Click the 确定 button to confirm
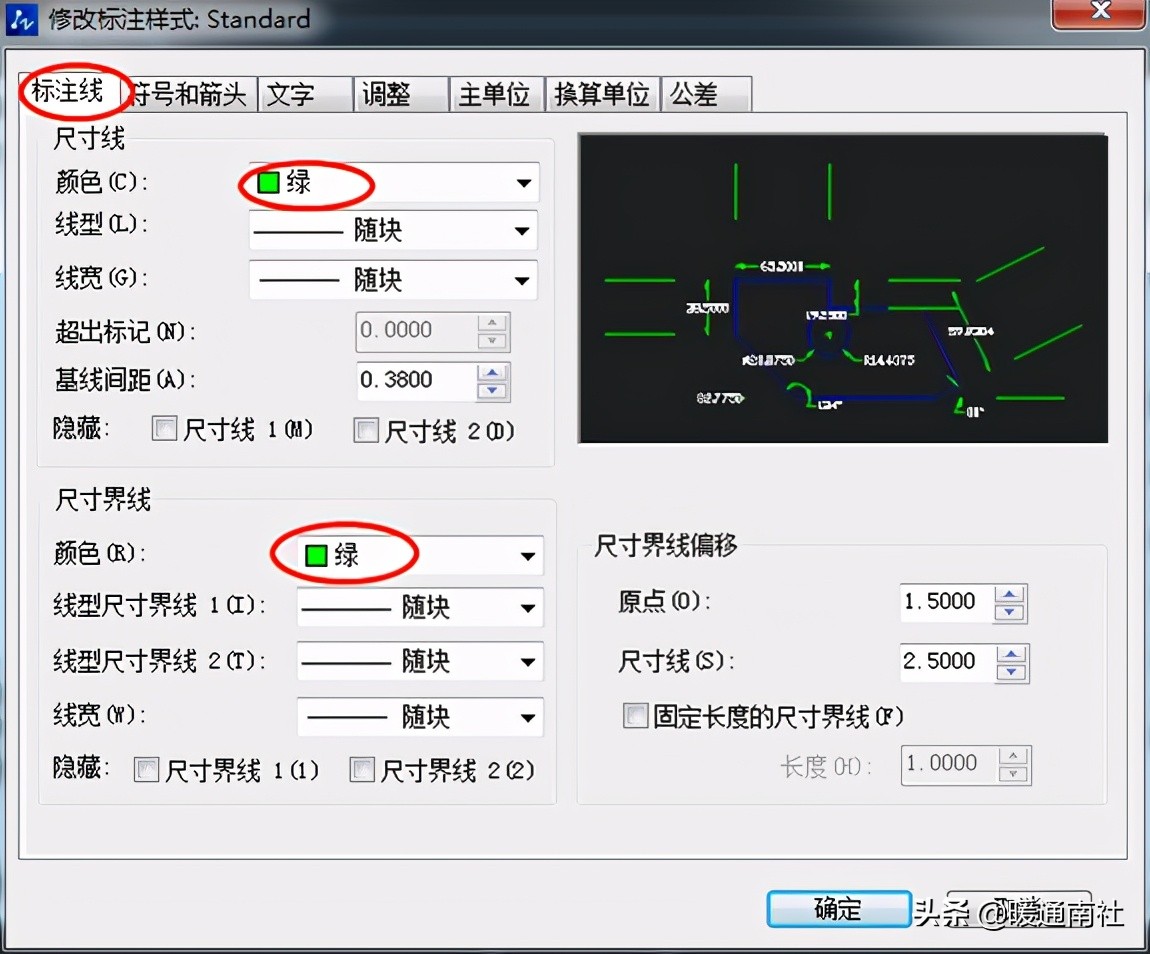Screen dimensions: 1150x954 [x=838, y=910]
